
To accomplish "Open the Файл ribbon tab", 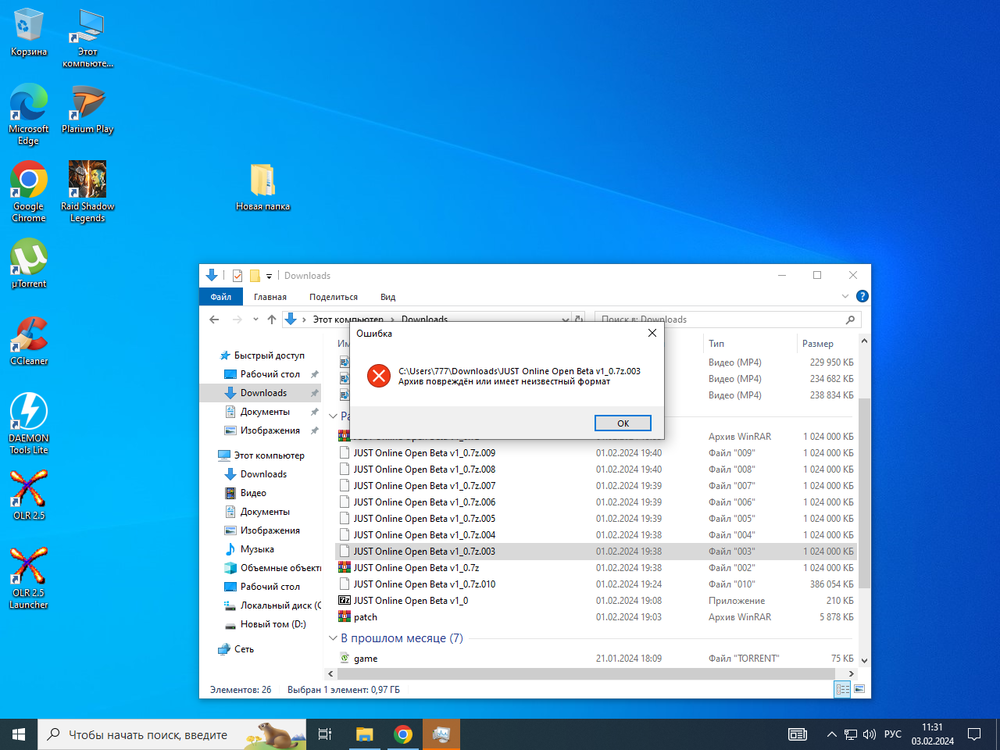I will (221, 297).
